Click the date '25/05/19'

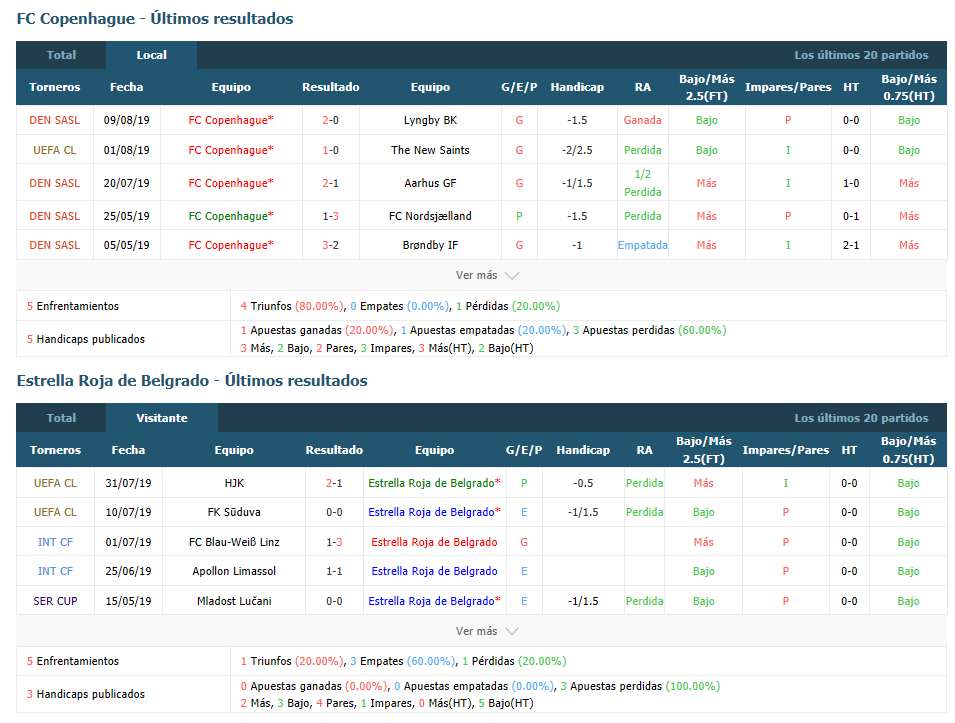(127, 216)
